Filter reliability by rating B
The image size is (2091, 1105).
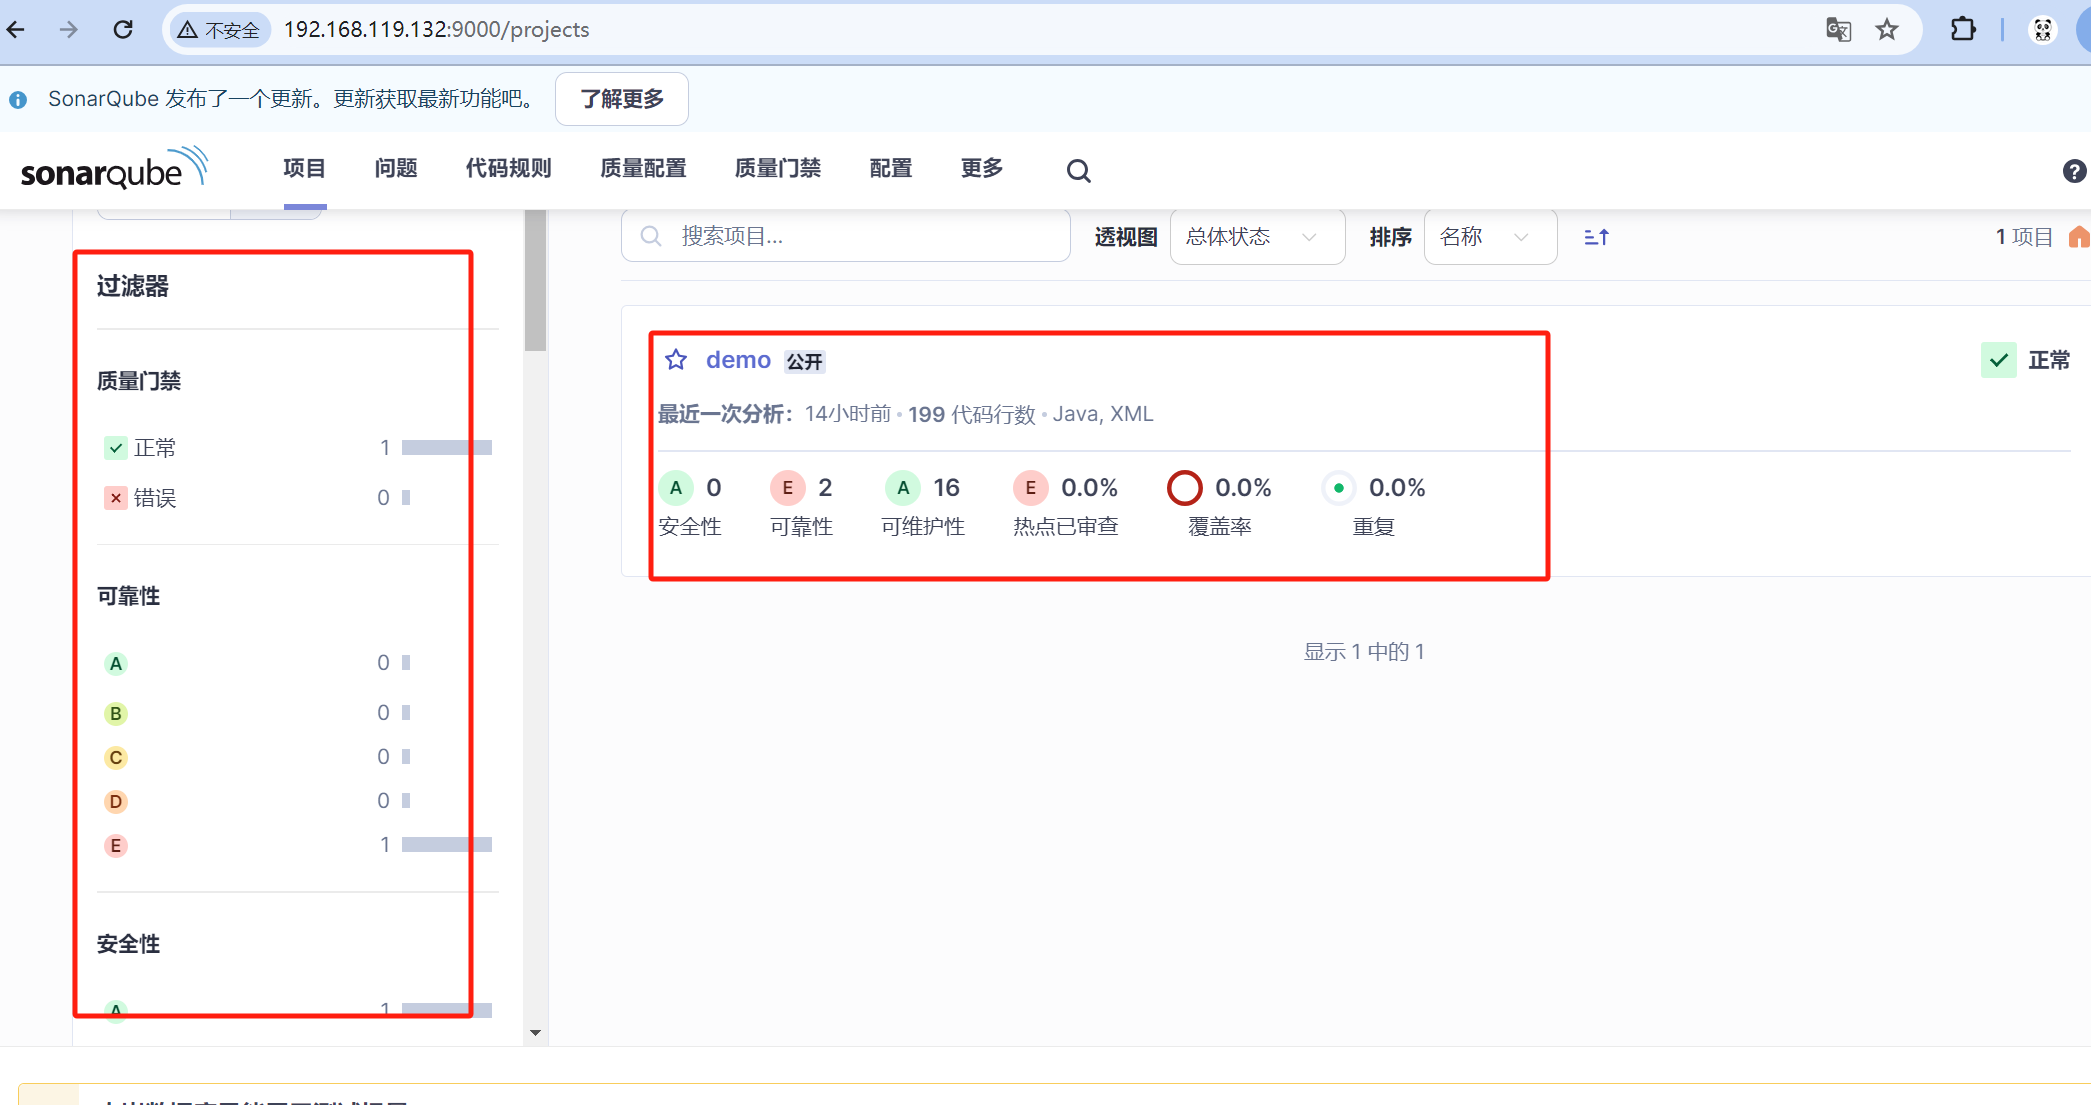coord(116,714)
